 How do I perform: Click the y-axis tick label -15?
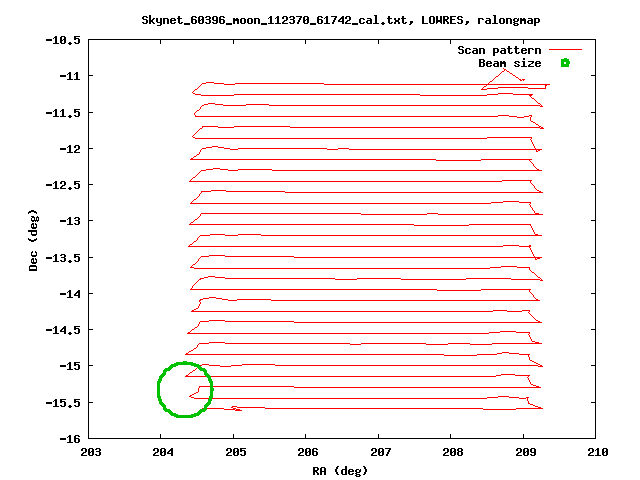click(70, 366)
